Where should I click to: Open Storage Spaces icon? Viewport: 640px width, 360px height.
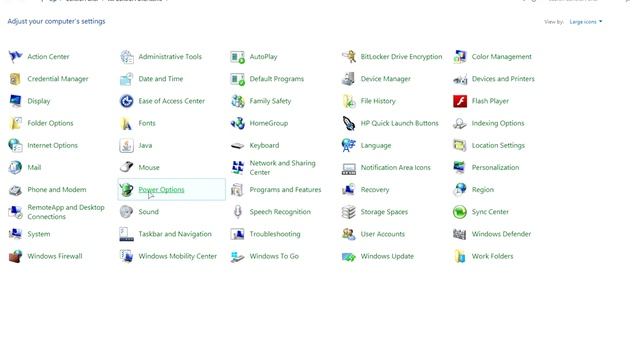pos(349,211)
